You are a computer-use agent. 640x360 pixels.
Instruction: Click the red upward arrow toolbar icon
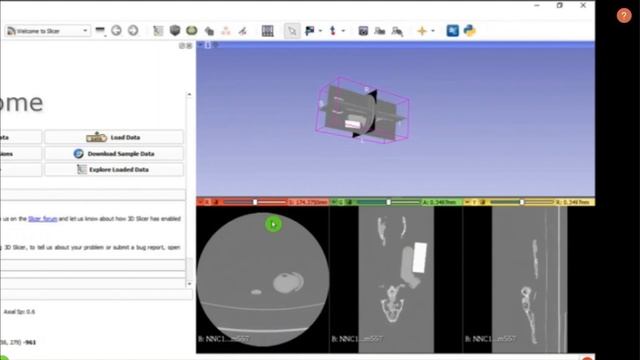click(333, 31)
